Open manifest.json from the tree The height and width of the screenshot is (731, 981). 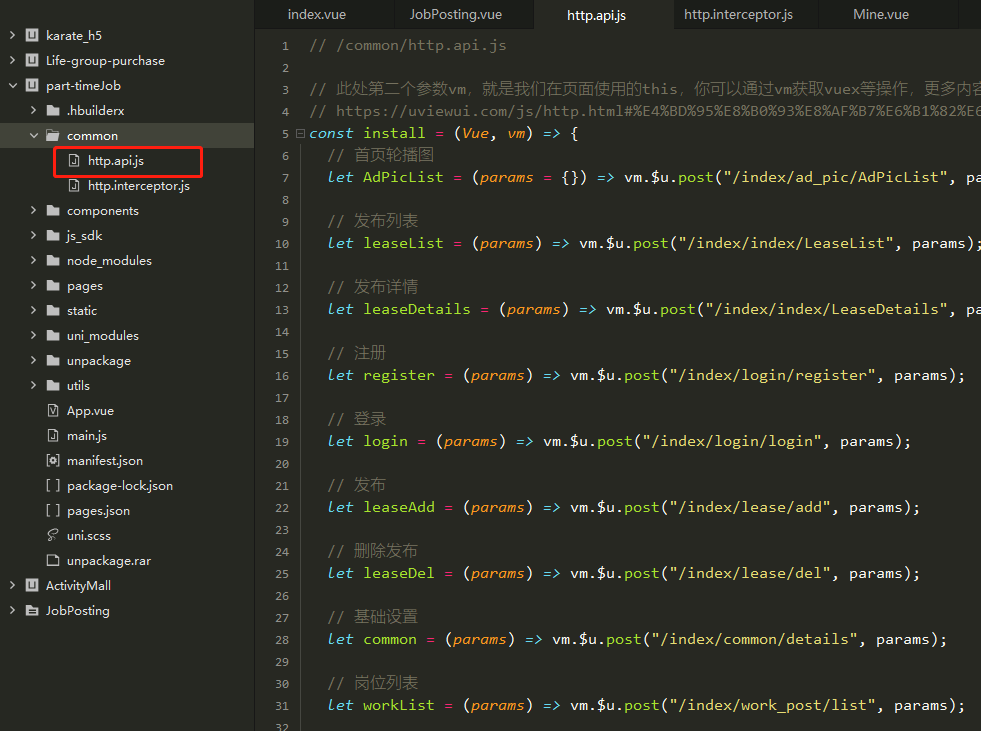tap(105, 461)
